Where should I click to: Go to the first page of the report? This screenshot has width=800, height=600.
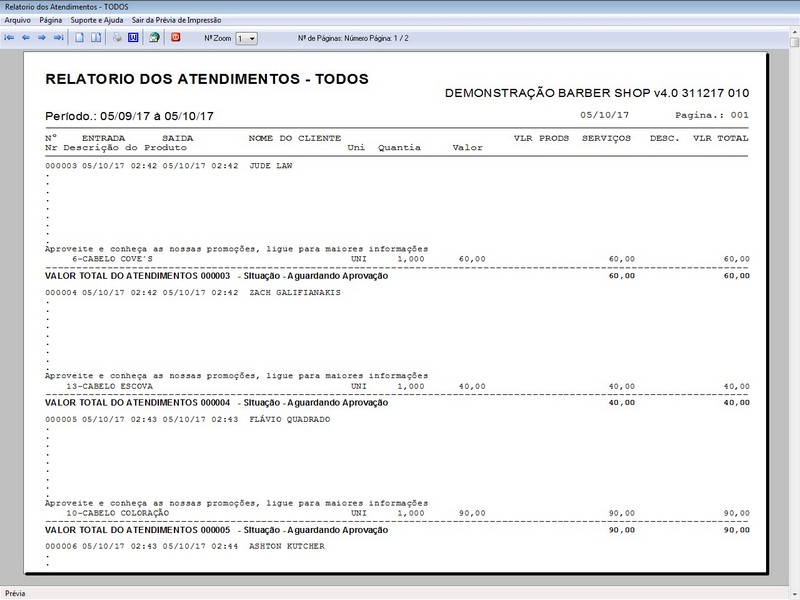click(x=10, y=38)
